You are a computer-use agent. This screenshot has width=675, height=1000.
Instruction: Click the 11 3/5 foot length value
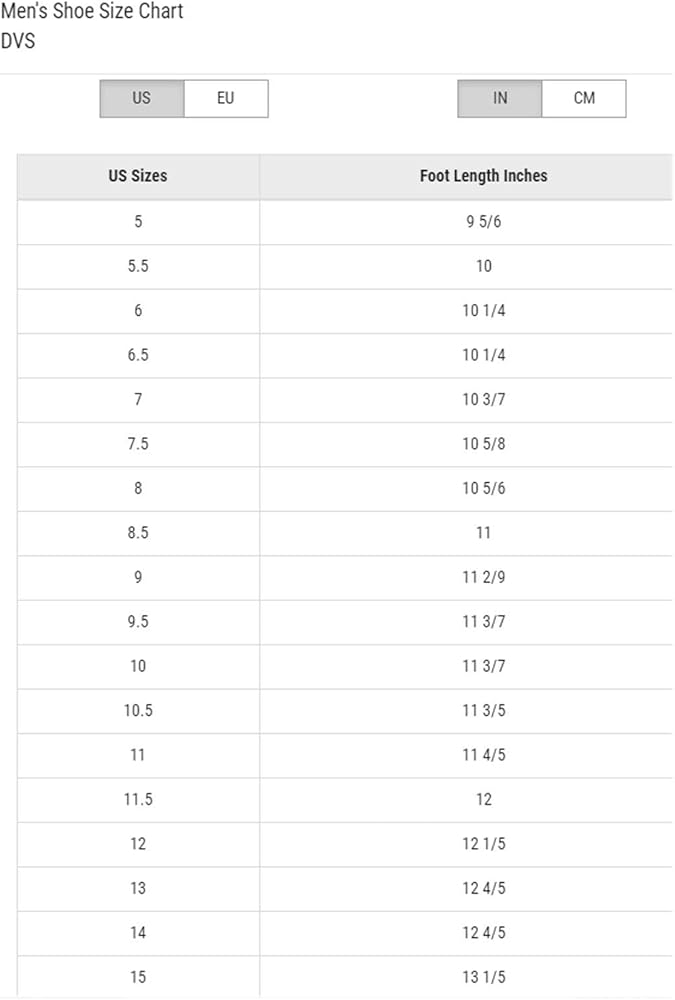click(x=483, y=710)
